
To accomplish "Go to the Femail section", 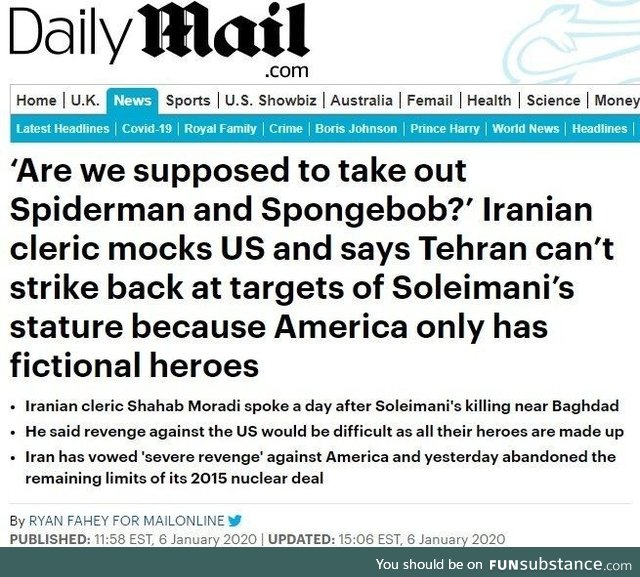I will (x=430, y=100).
